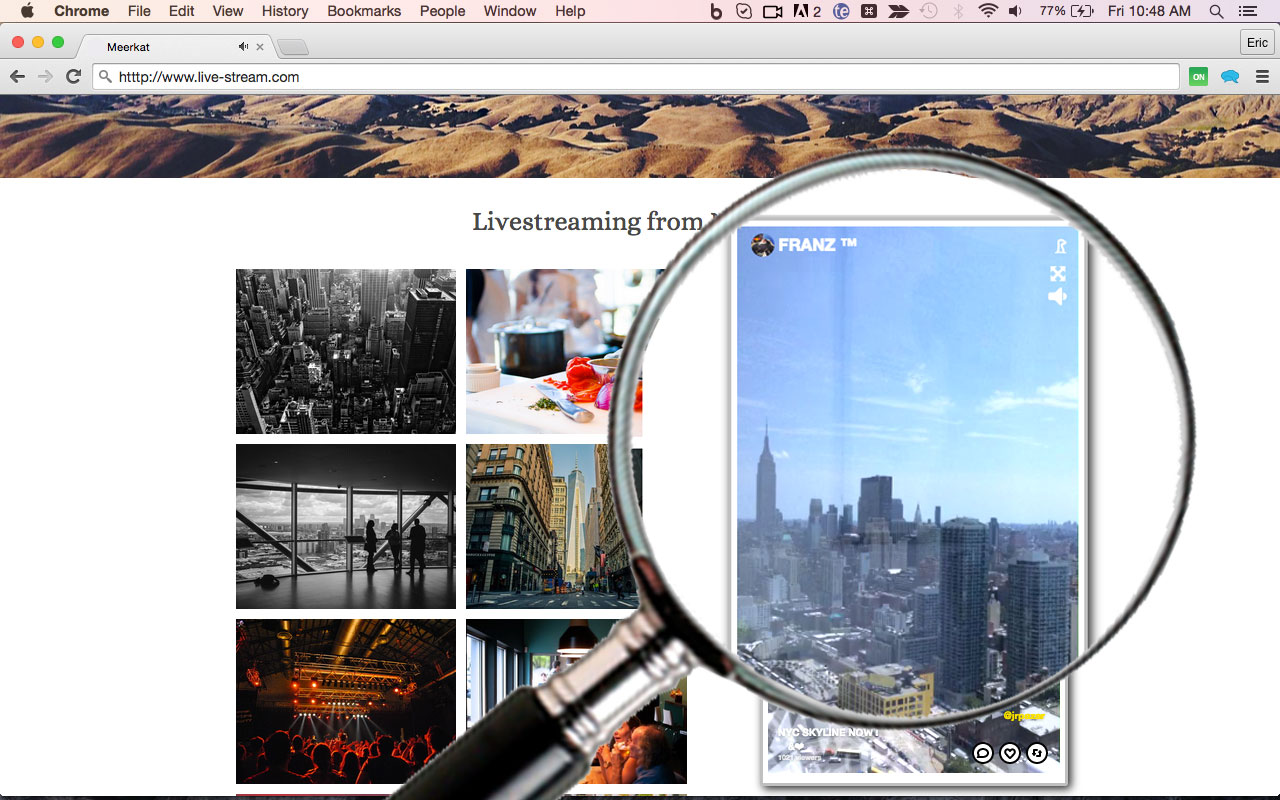The image size is (1280, 800).
Task: Click the NYC SKYLINE NOW stream title
Action: point(828,733)
